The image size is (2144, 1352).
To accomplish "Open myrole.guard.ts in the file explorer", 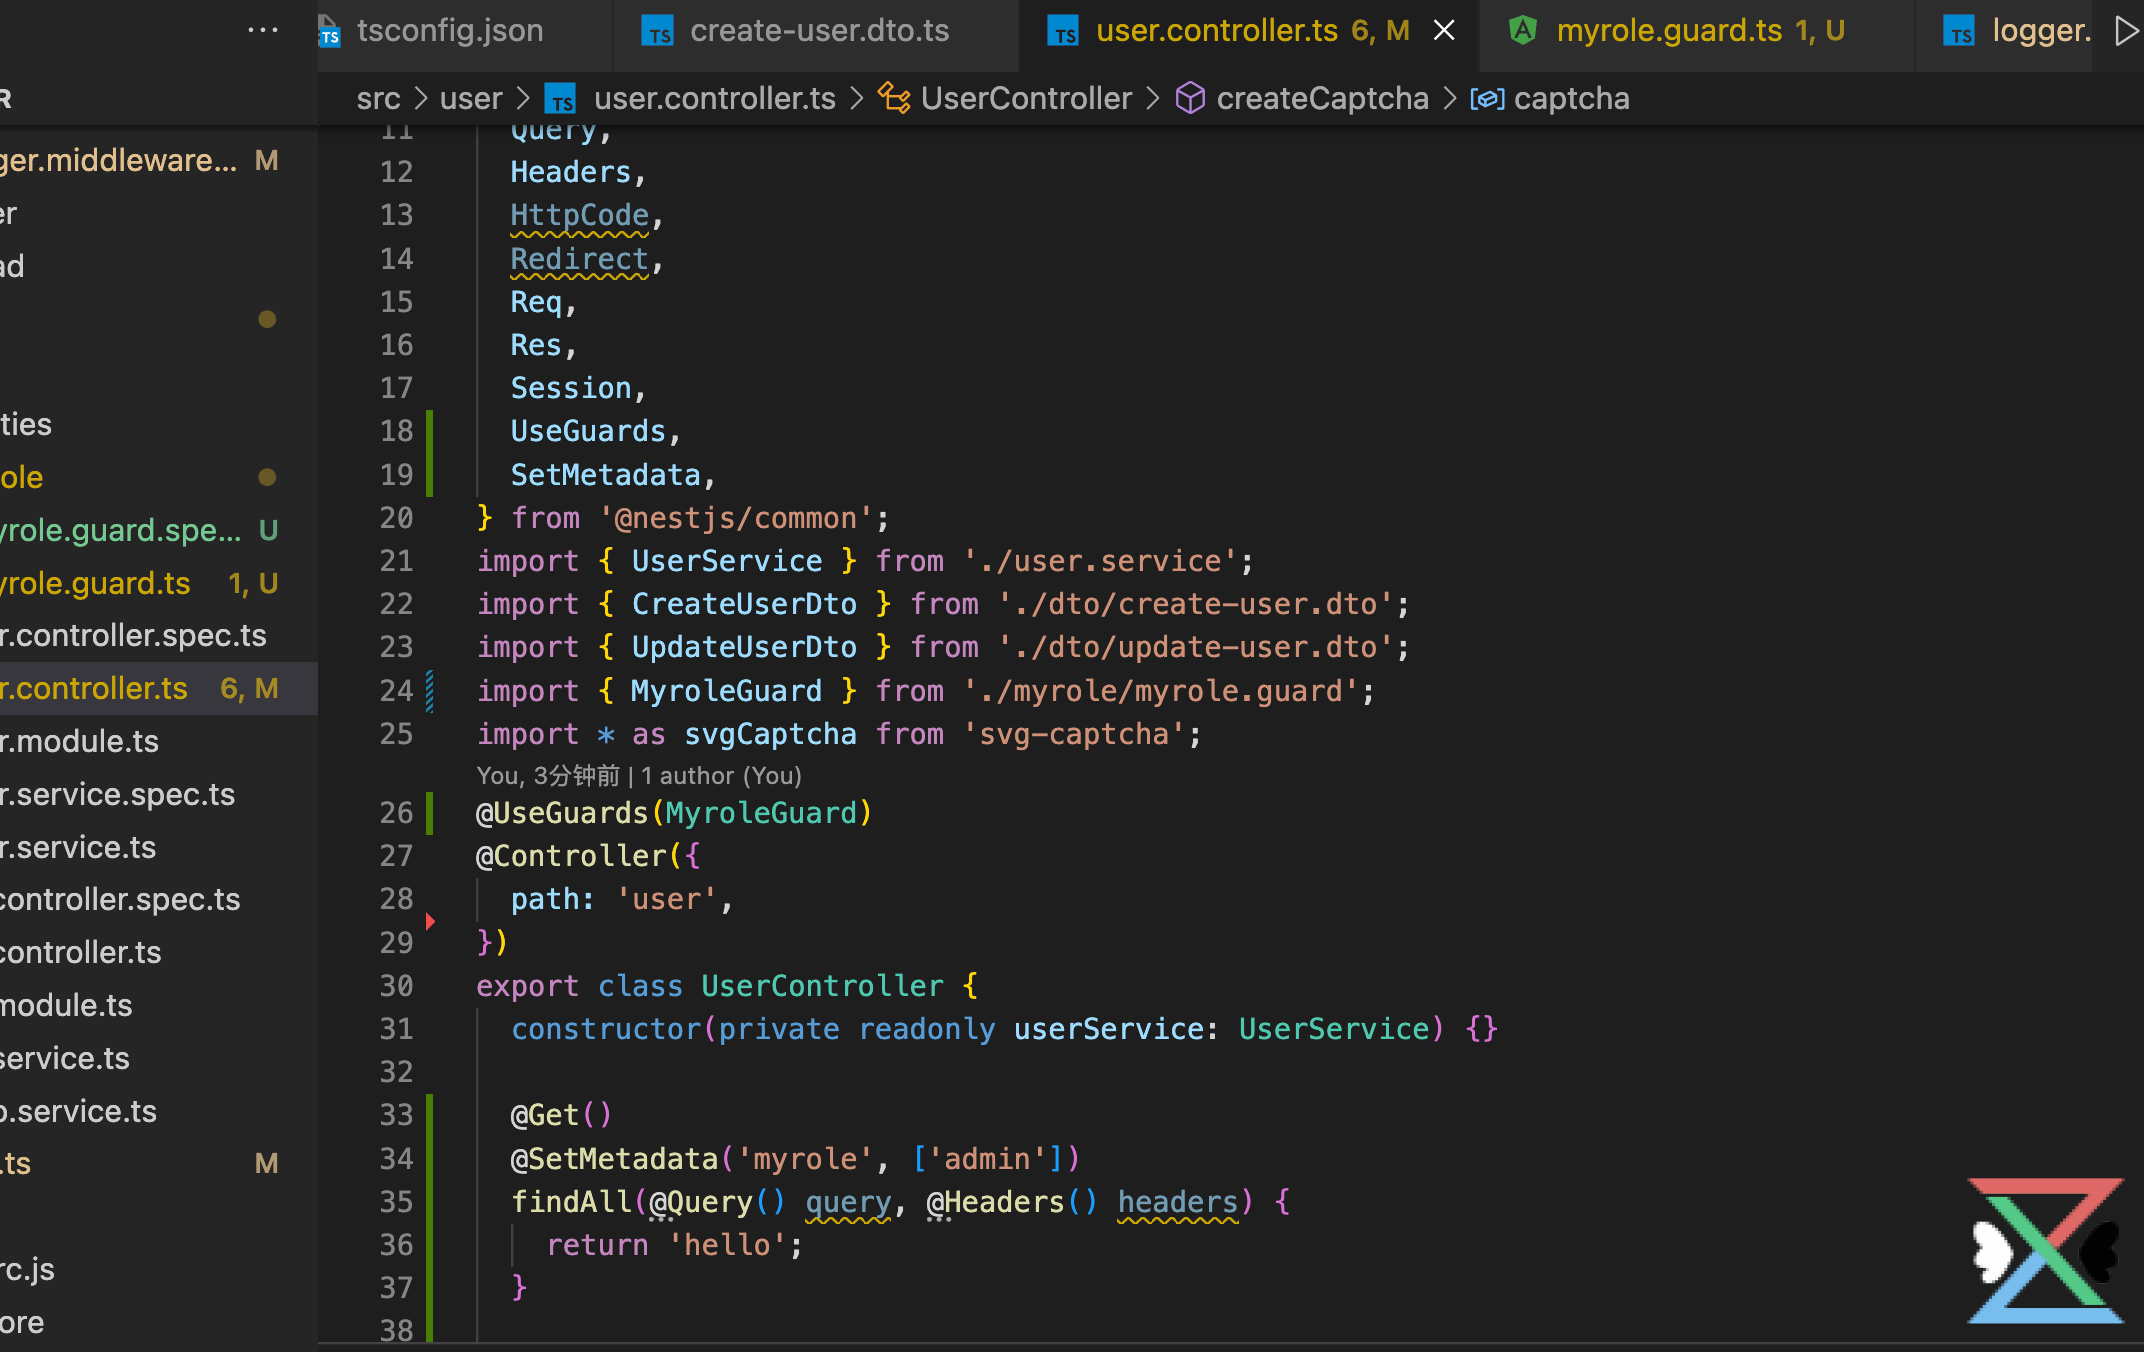I will point(97,583).
